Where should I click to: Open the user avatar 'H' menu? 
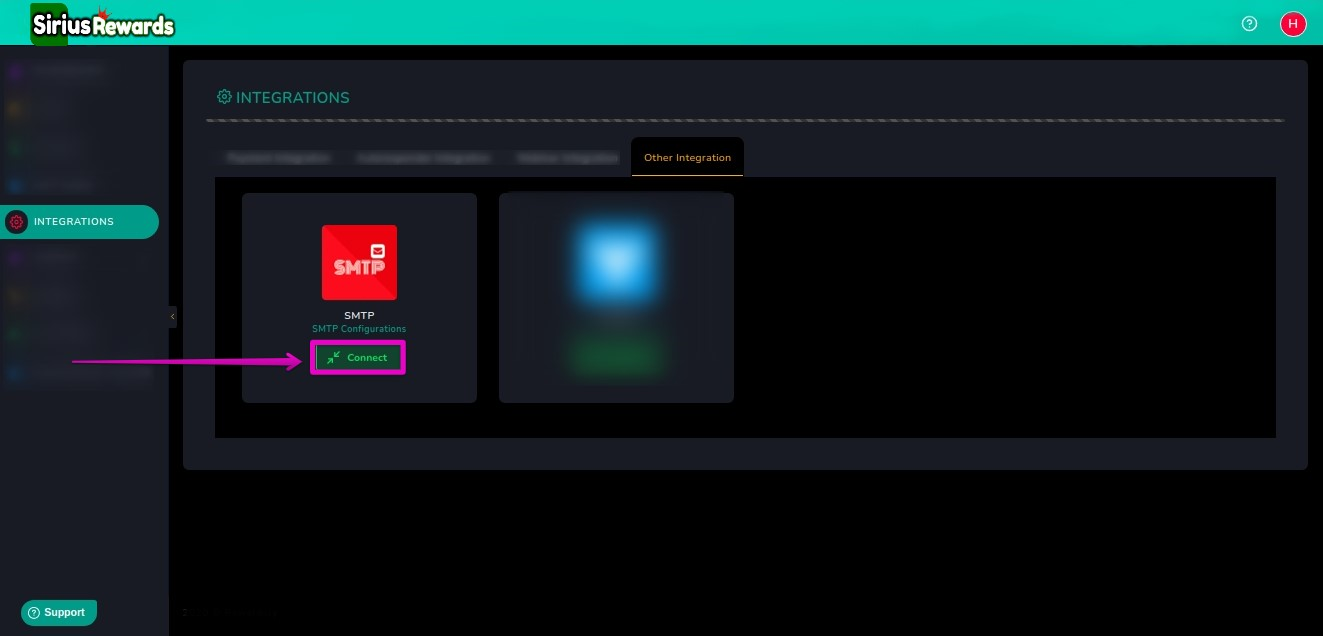[1293, 24]
